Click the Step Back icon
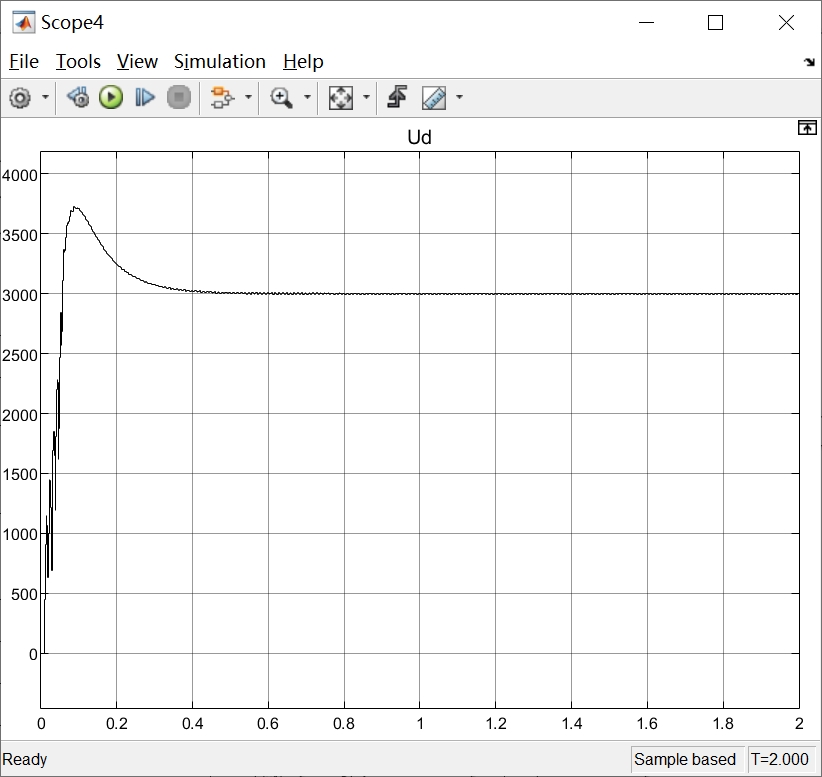Viewport: 822px width, 777px height. 78,98
